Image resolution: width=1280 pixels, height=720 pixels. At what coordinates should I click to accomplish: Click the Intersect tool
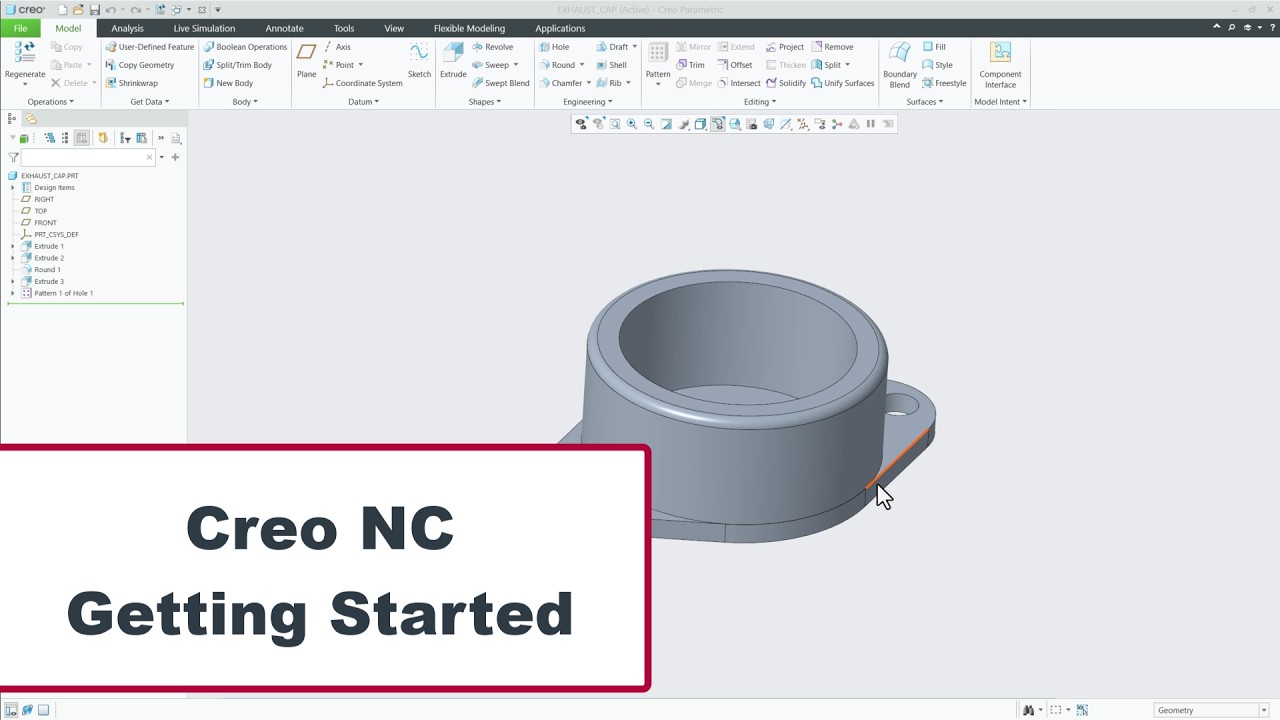tap(739, 83)
